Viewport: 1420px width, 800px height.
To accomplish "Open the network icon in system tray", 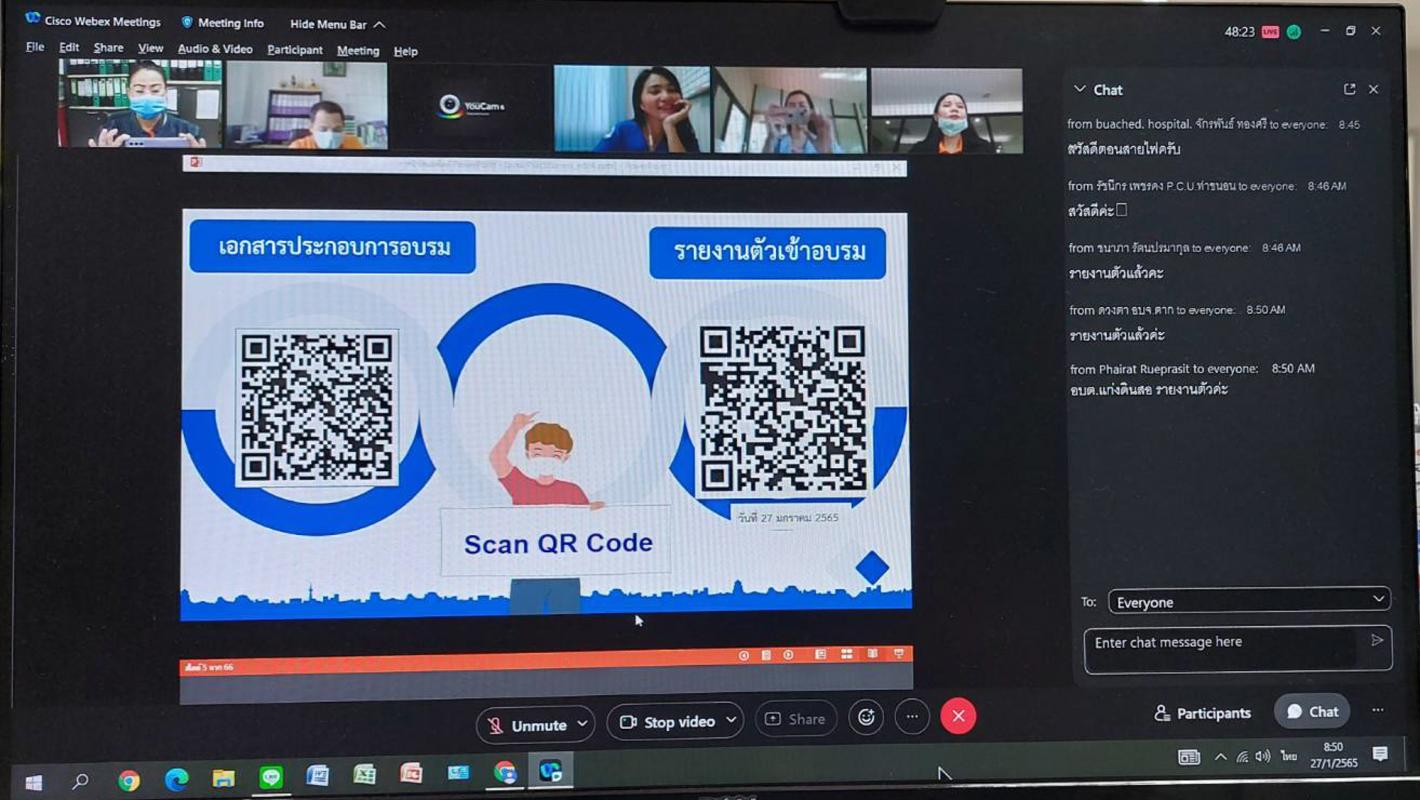I will pos(1242,757).
